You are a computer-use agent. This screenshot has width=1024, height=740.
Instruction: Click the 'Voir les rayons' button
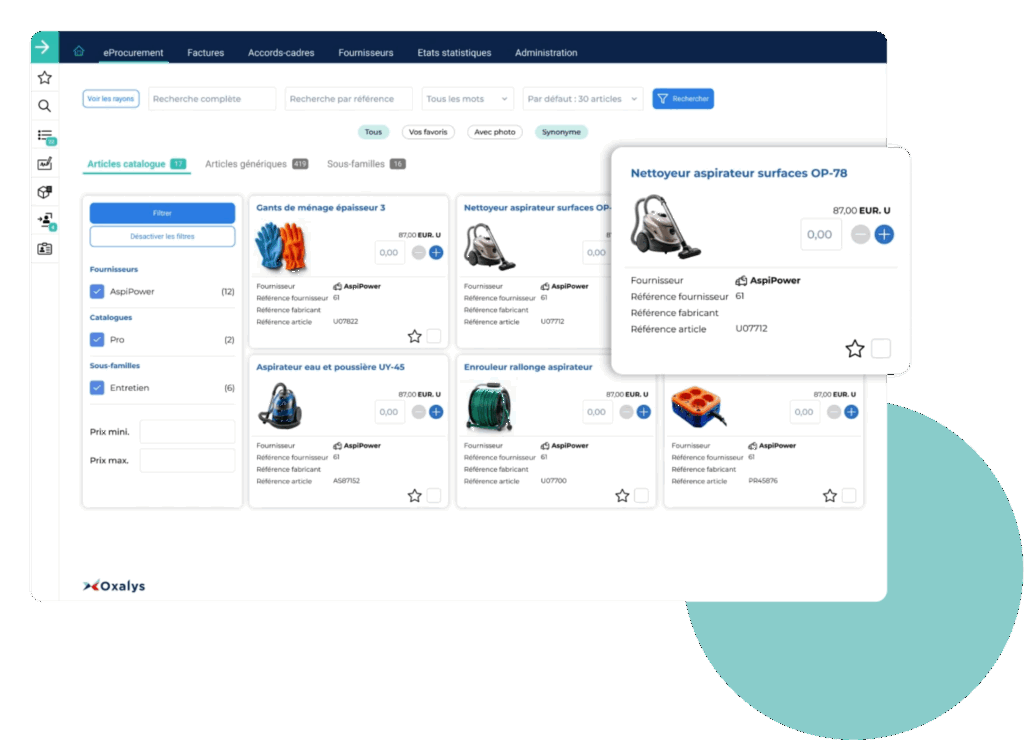(111, 99)
